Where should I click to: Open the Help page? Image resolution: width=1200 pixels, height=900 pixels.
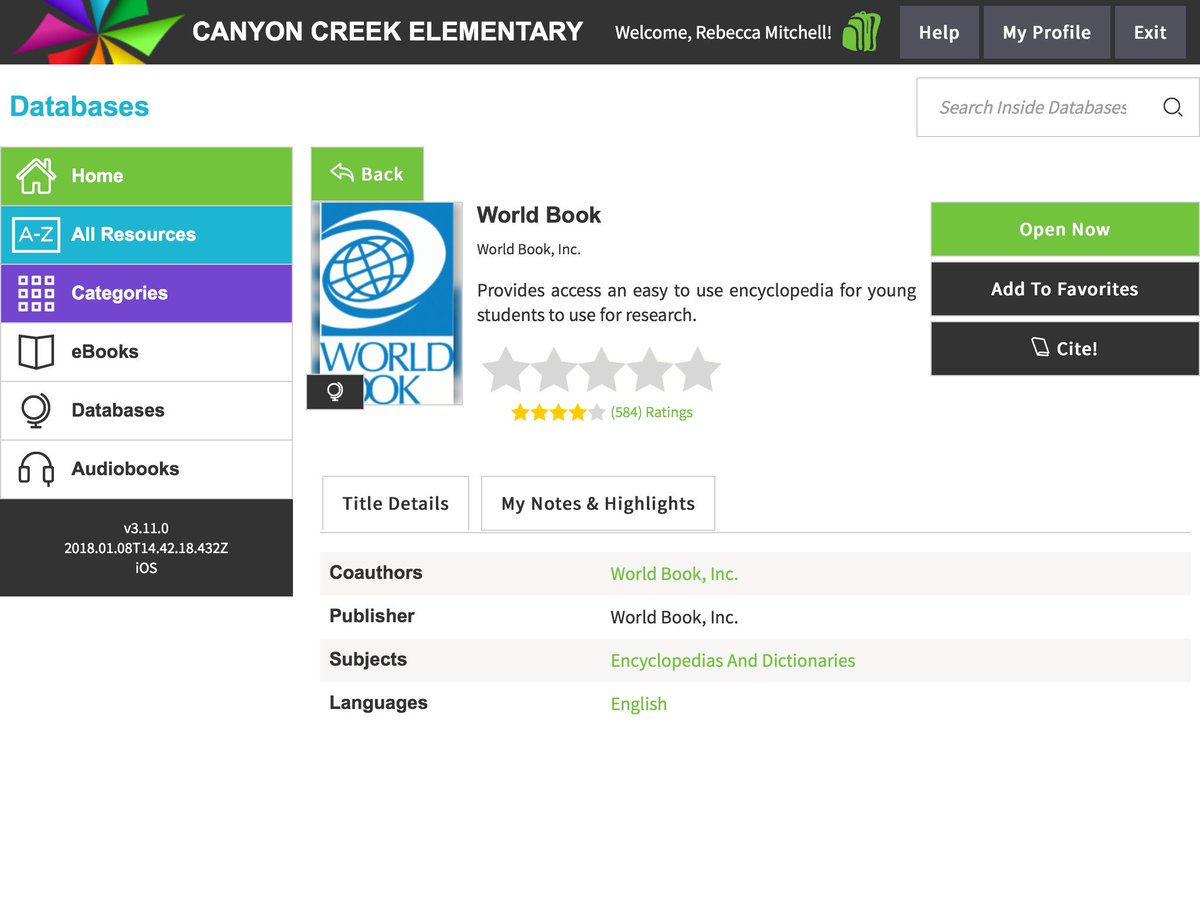coord(939,32)
